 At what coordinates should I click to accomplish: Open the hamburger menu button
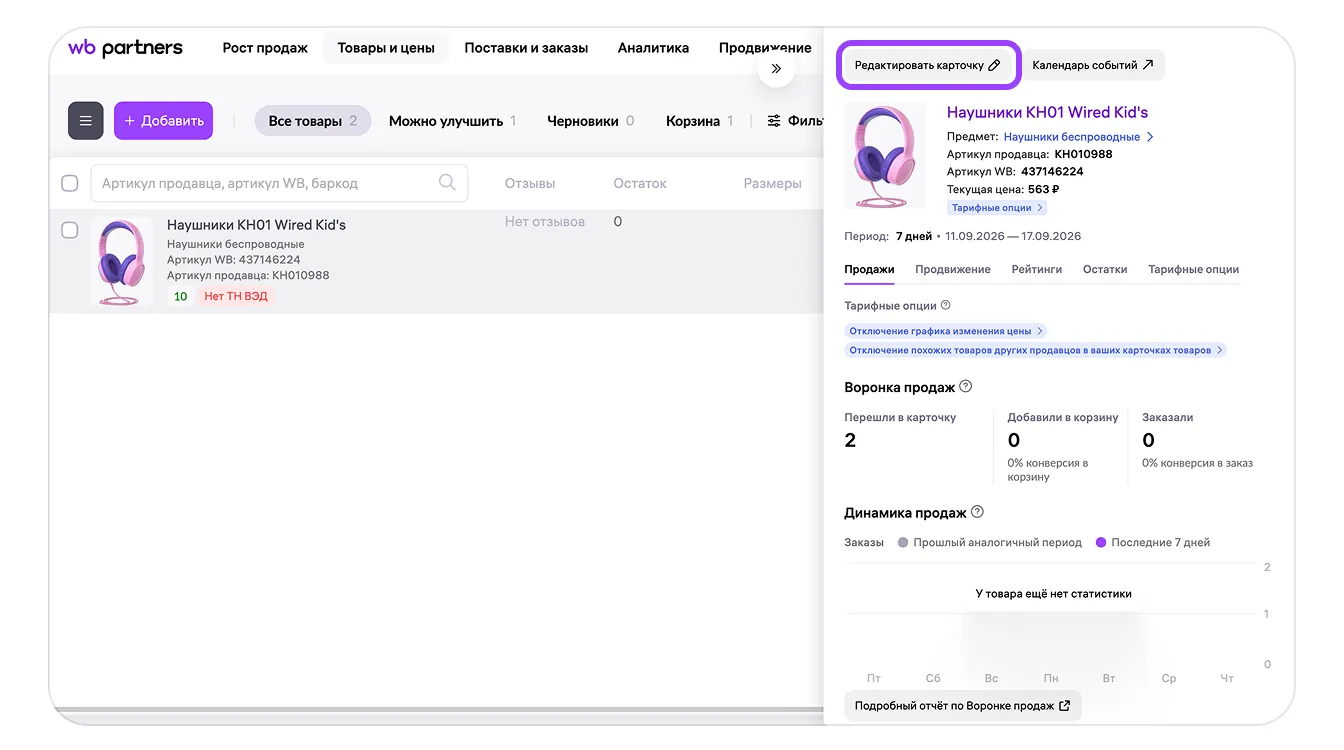click(x=86, y=121)
